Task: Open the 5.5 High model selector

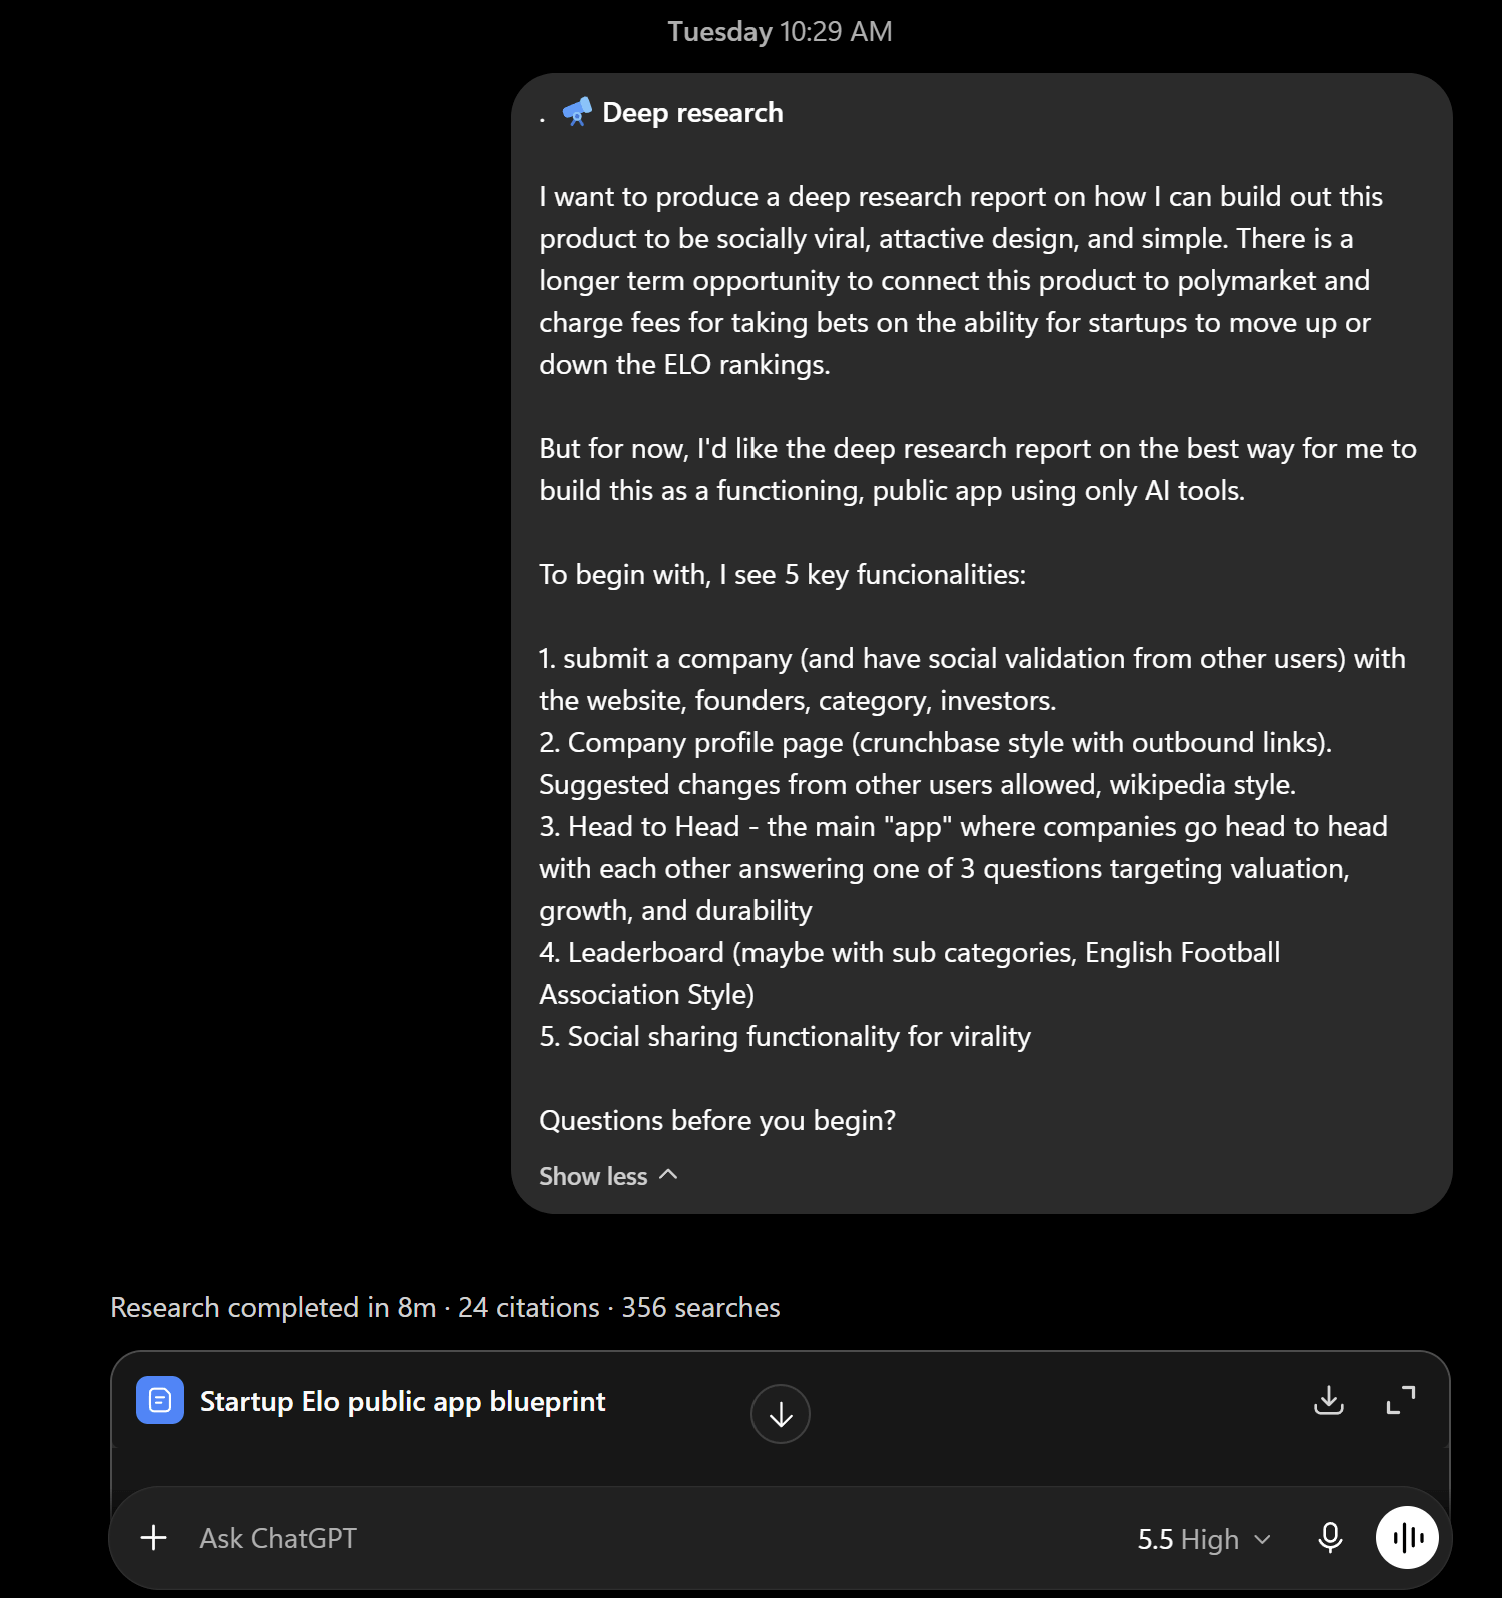Action: pos(1204,1539)
